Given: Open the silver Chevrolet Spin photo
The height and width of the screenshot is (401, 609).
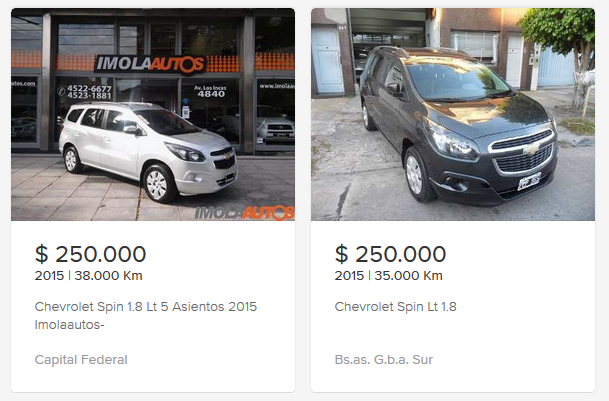Looking at the screenshot, I should click(153, 114).
